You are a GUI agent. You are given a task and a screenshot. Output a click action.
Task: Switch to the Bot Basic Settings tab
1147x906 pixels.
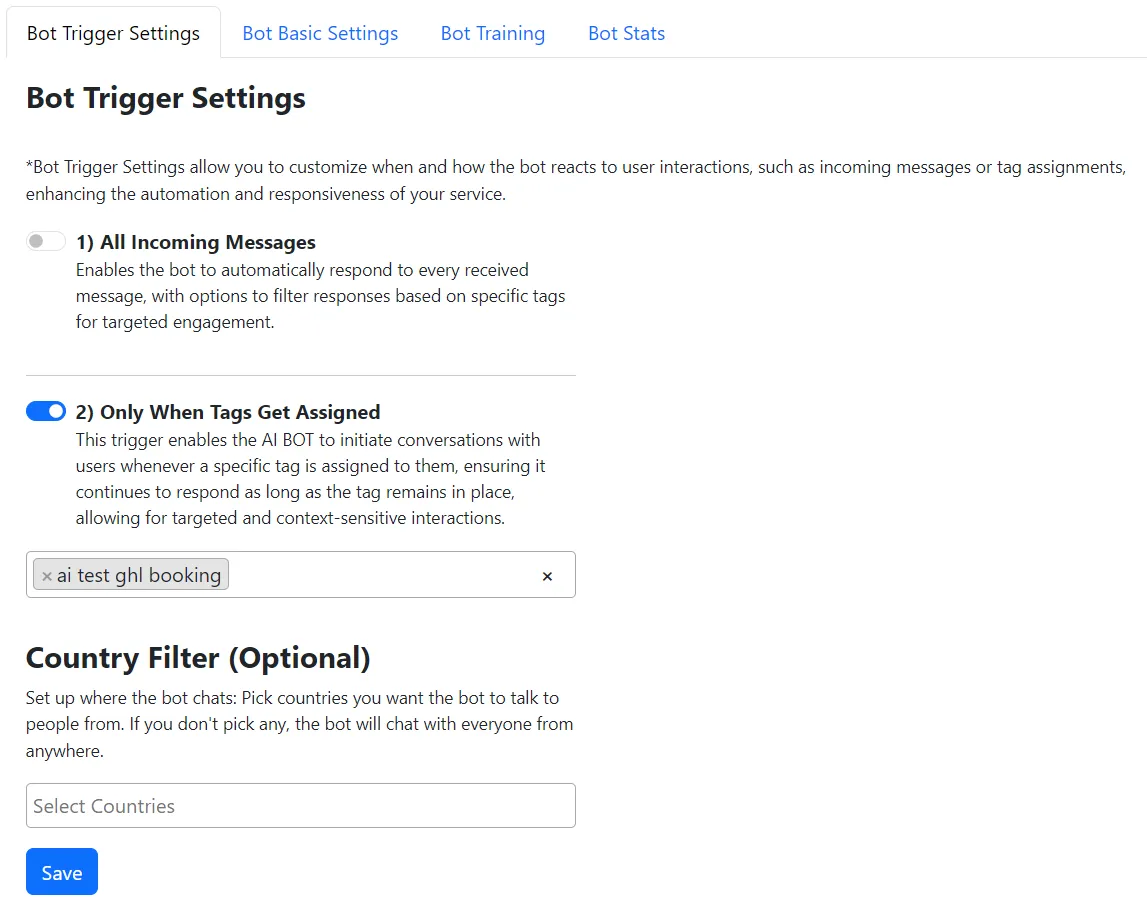pos(320,33)
